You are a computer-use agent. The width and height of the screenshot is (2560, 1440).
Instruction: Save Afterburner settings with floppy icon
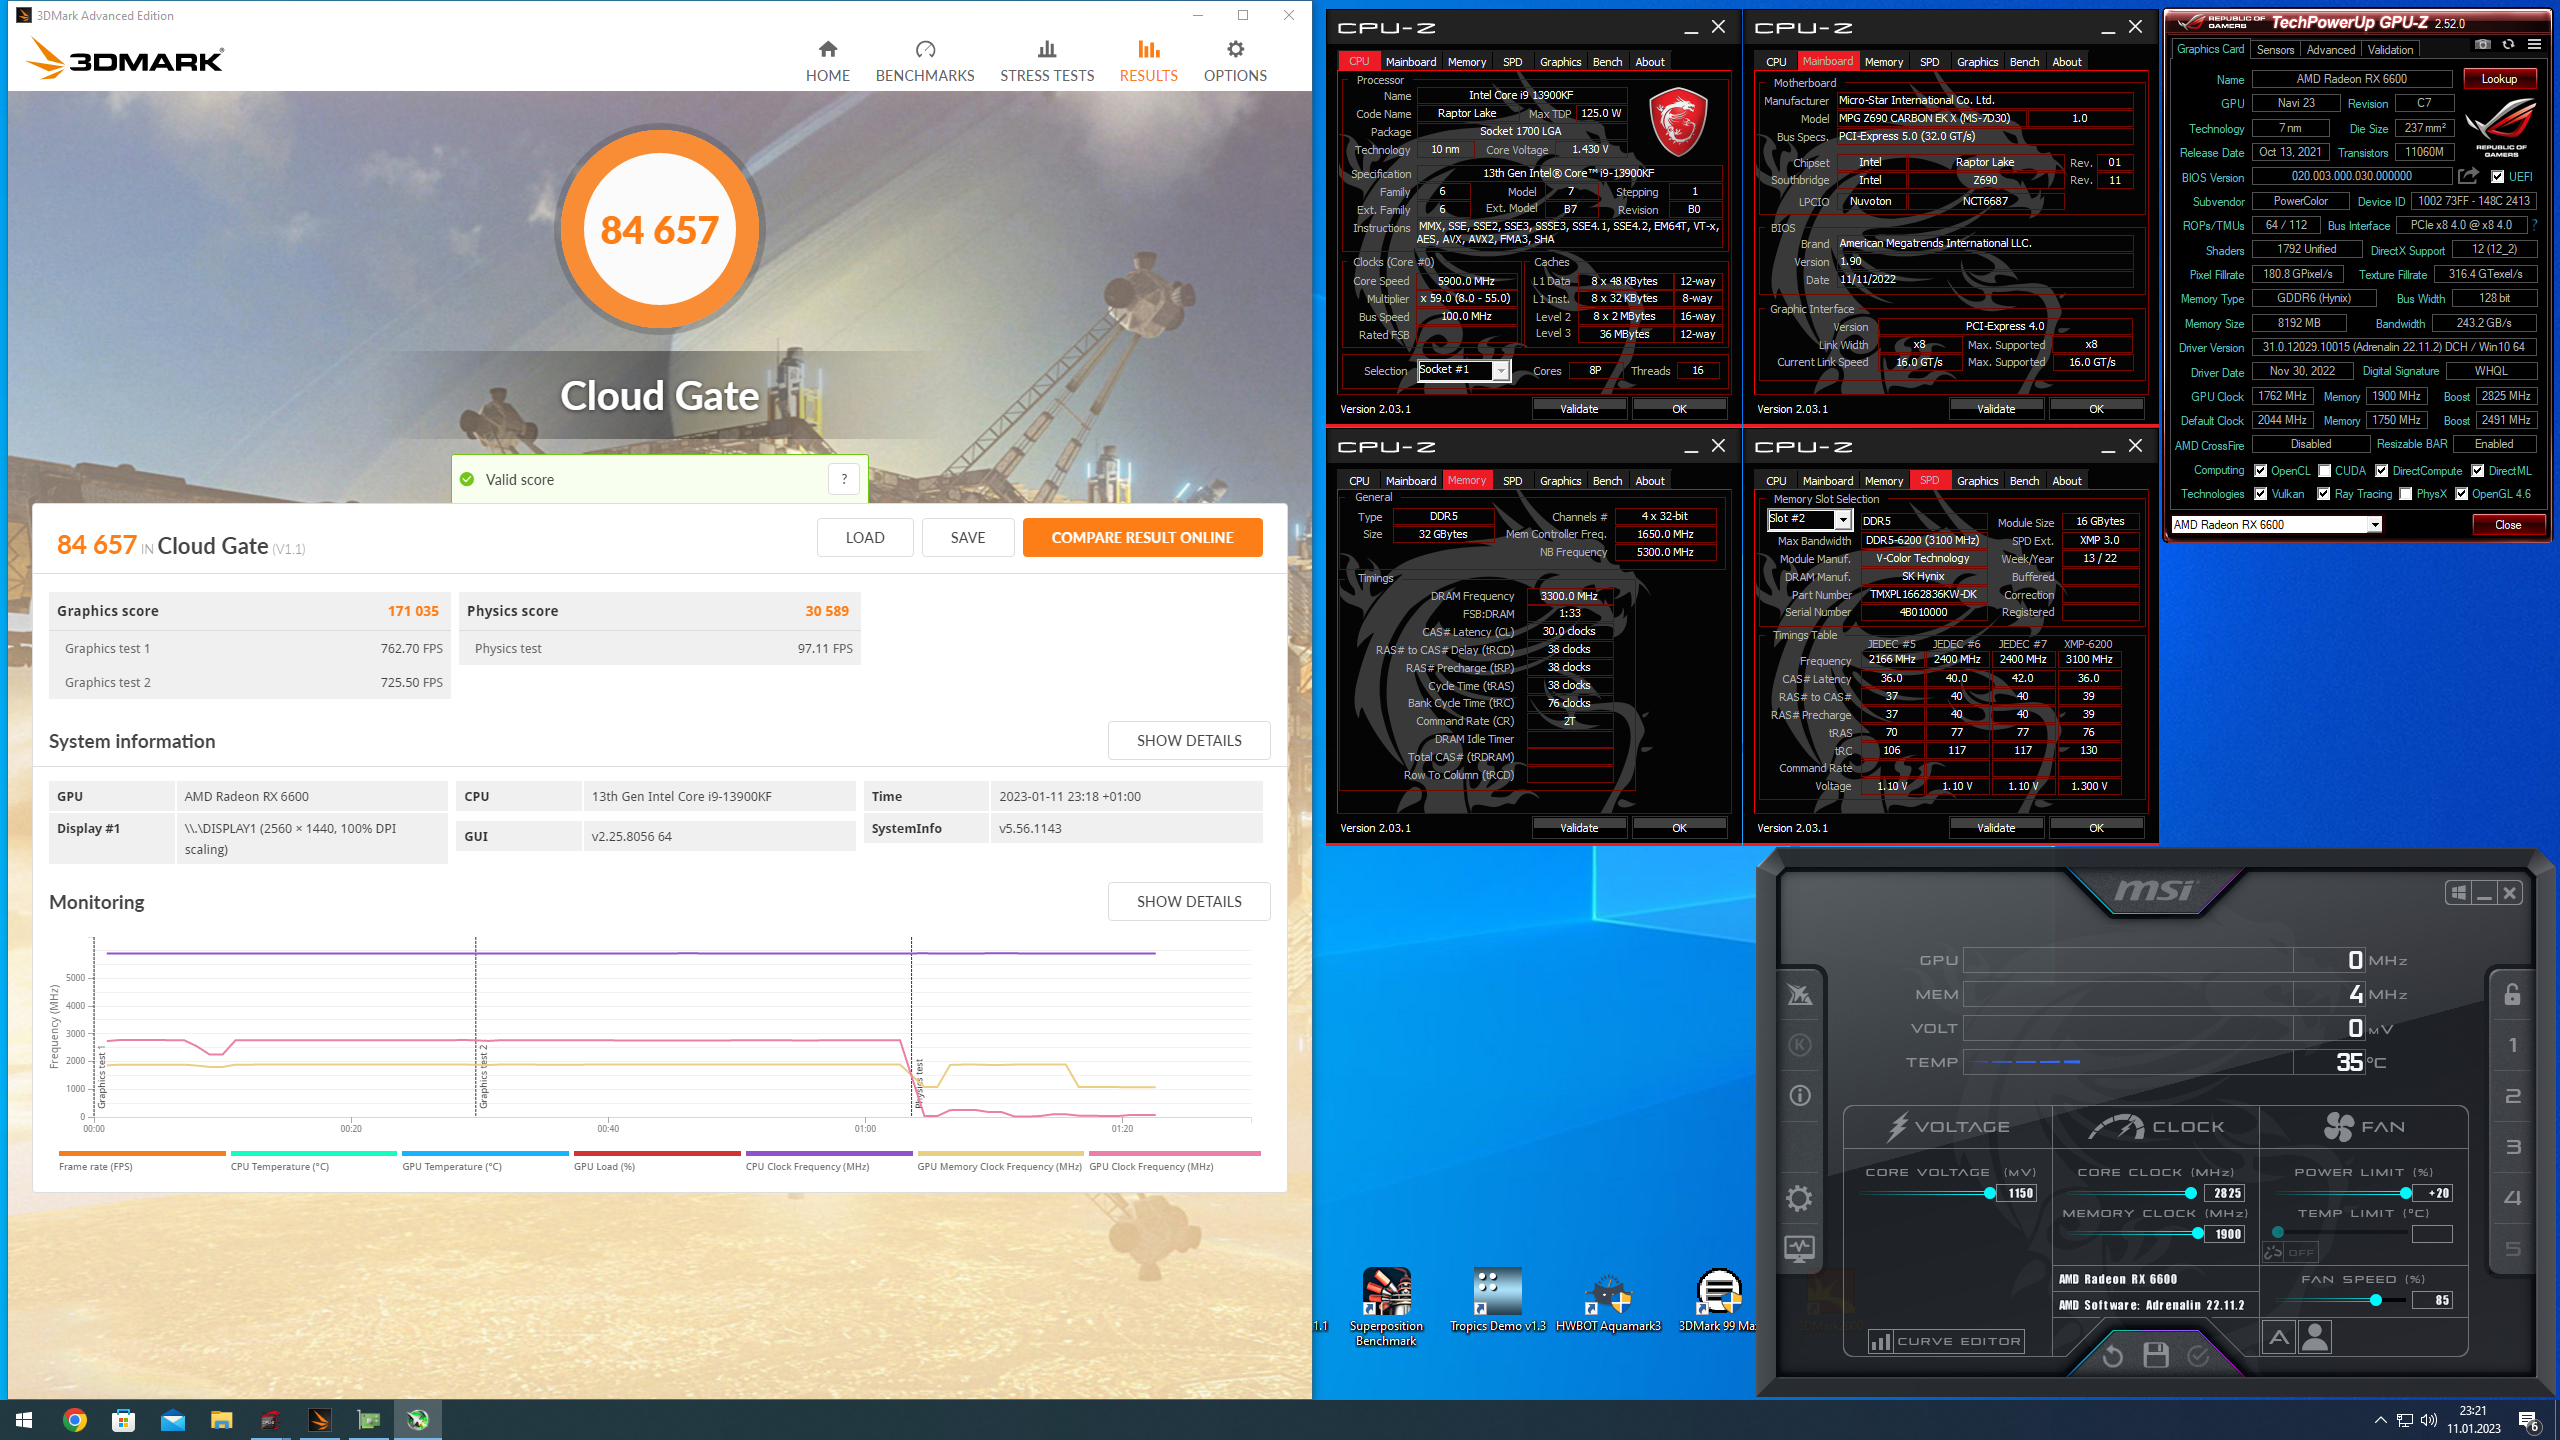click(x=2156, y=1356)
